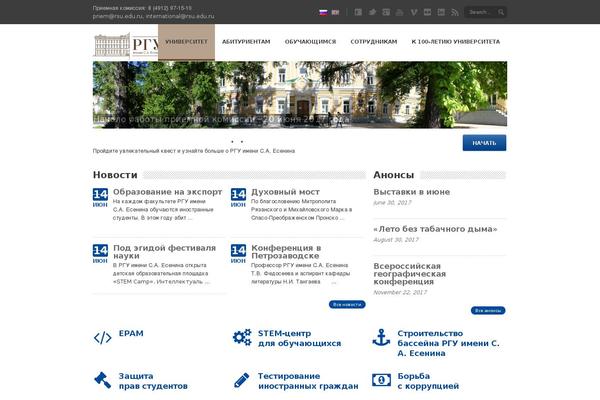Open Защита прав студентов link
Image resolution: width=600 pixels, height=400 pixels.
(153, 381)
